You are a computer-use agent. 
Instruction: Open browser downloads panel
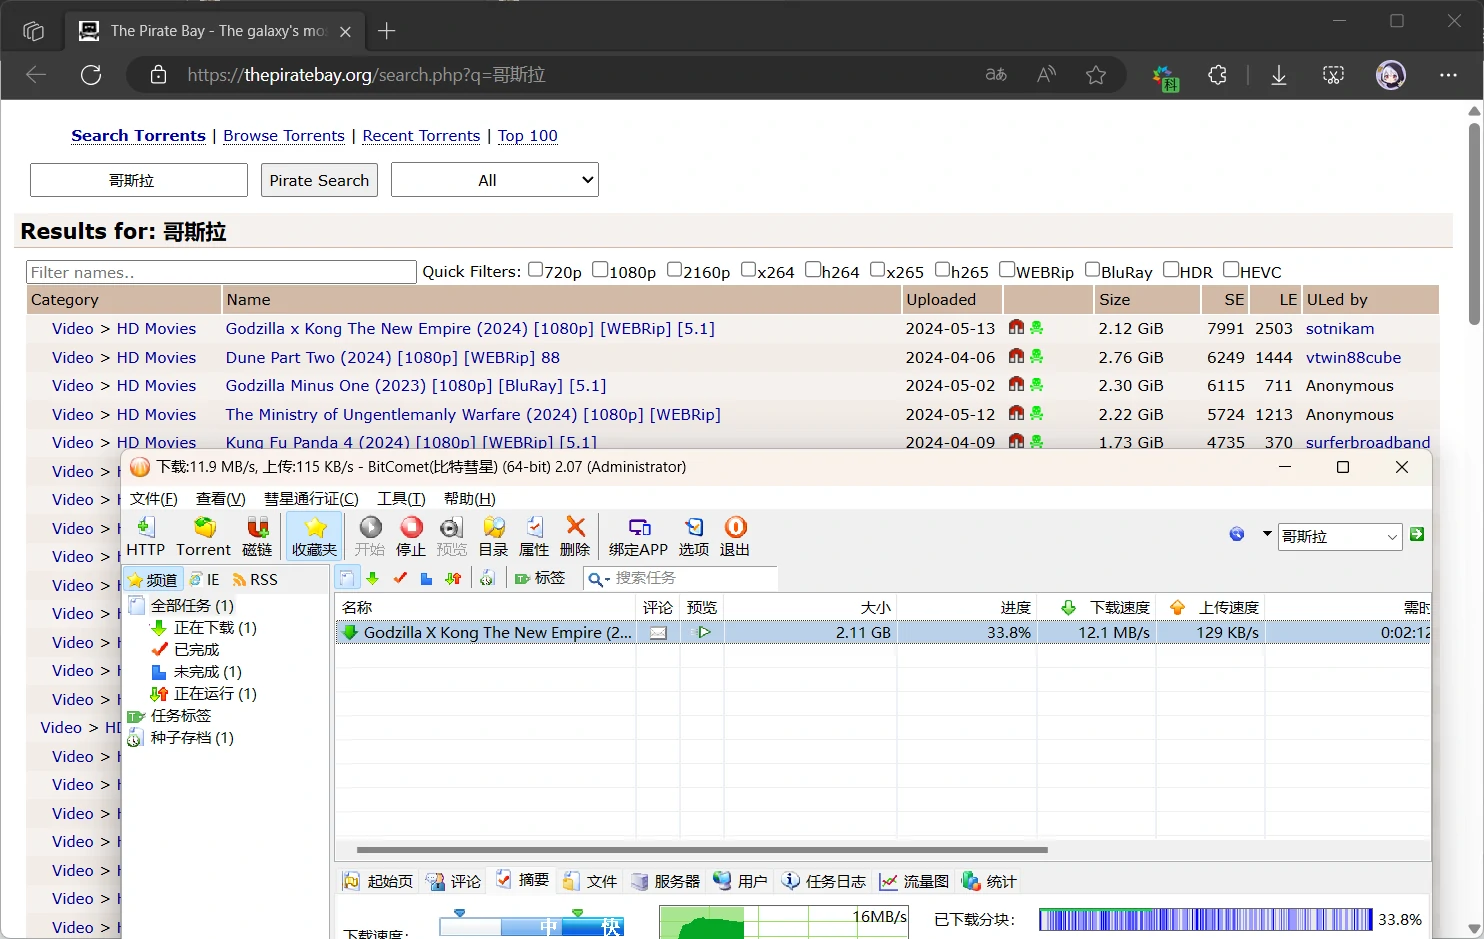point(1278,75)
